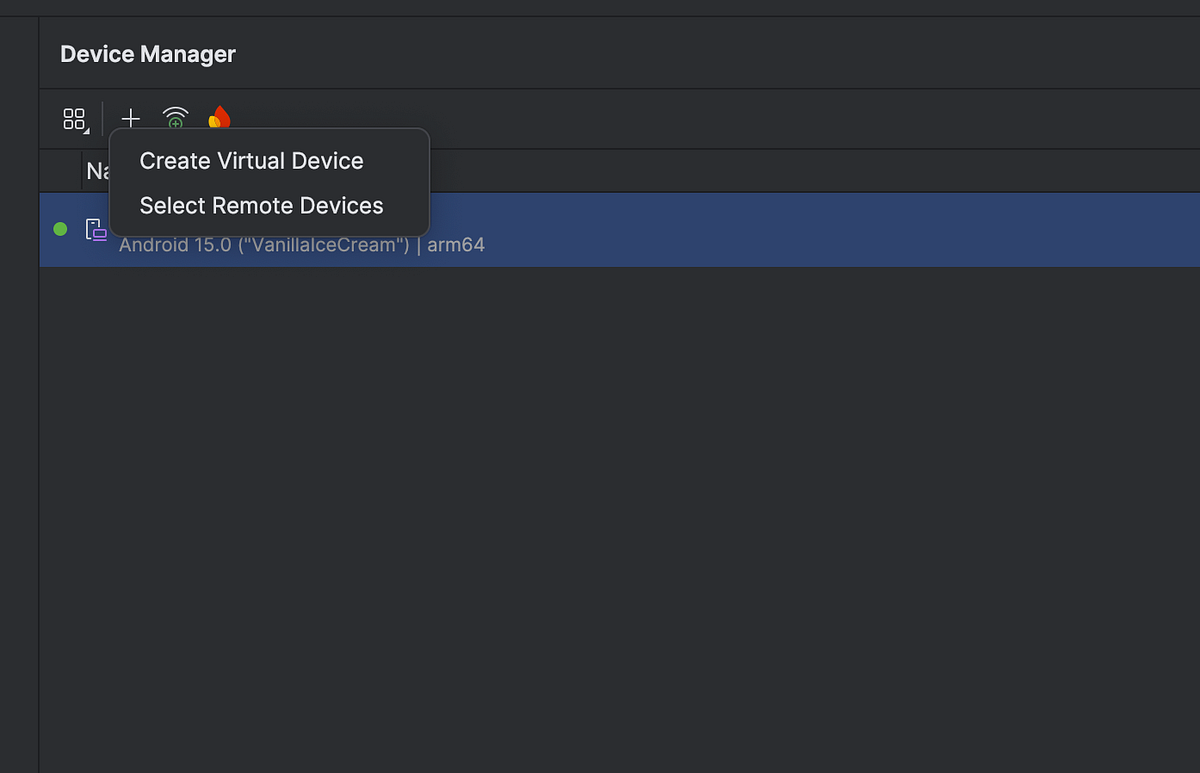Sort by the Name column header
Viewport: 1200px width, 773px height.
click(96, 171)
